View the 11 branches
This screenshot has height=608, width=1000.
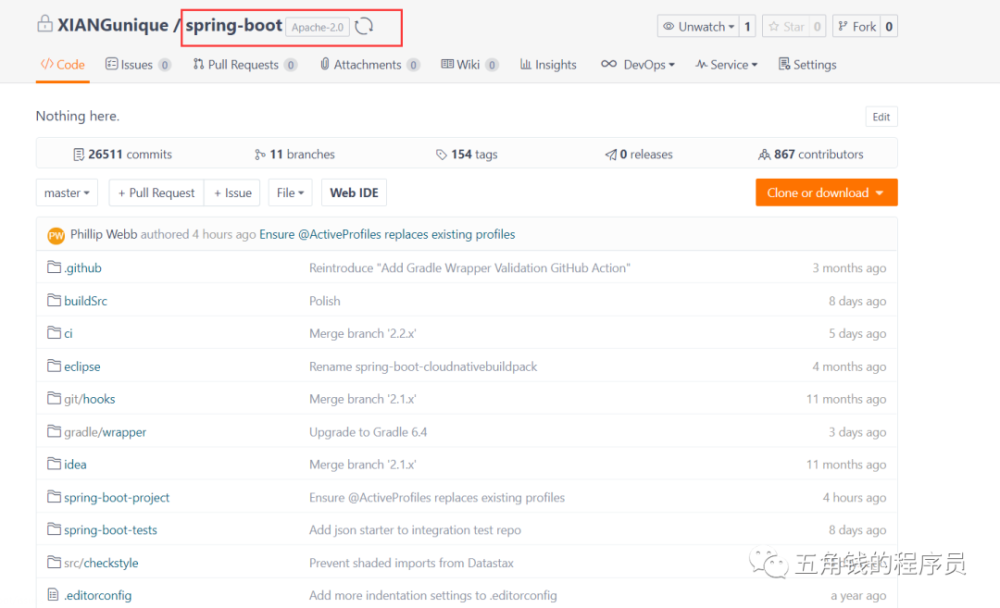coord(294,154)
